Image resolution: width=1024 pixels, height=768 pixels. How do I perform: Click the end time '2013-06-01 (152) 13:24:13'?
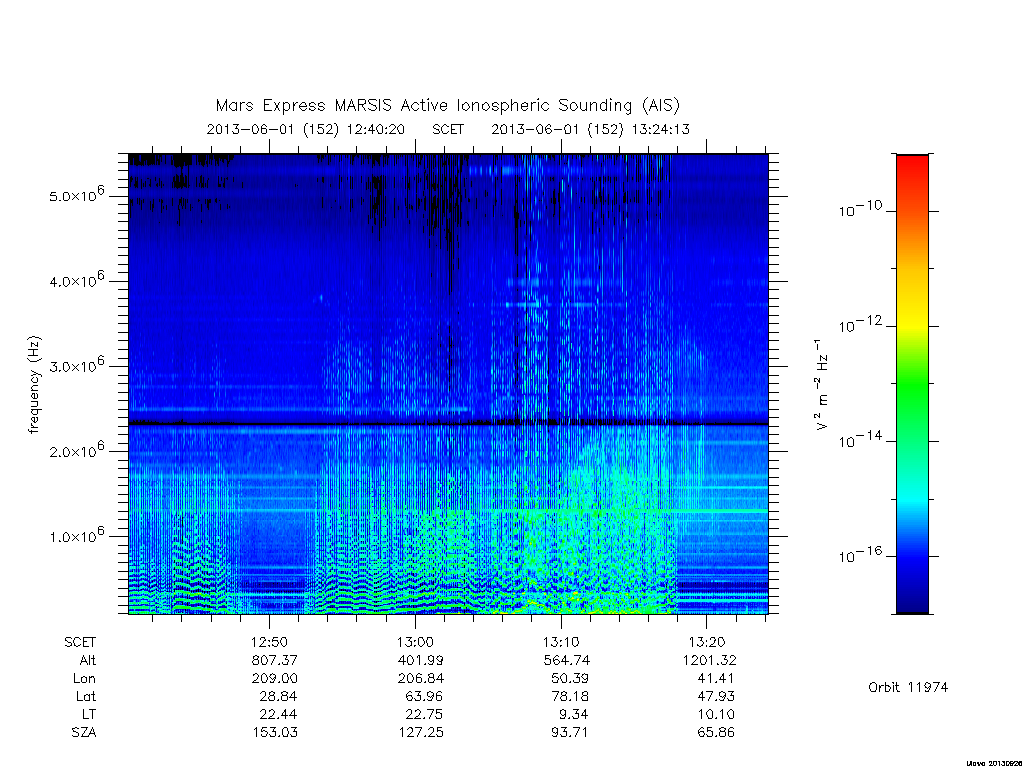[590, 129]
